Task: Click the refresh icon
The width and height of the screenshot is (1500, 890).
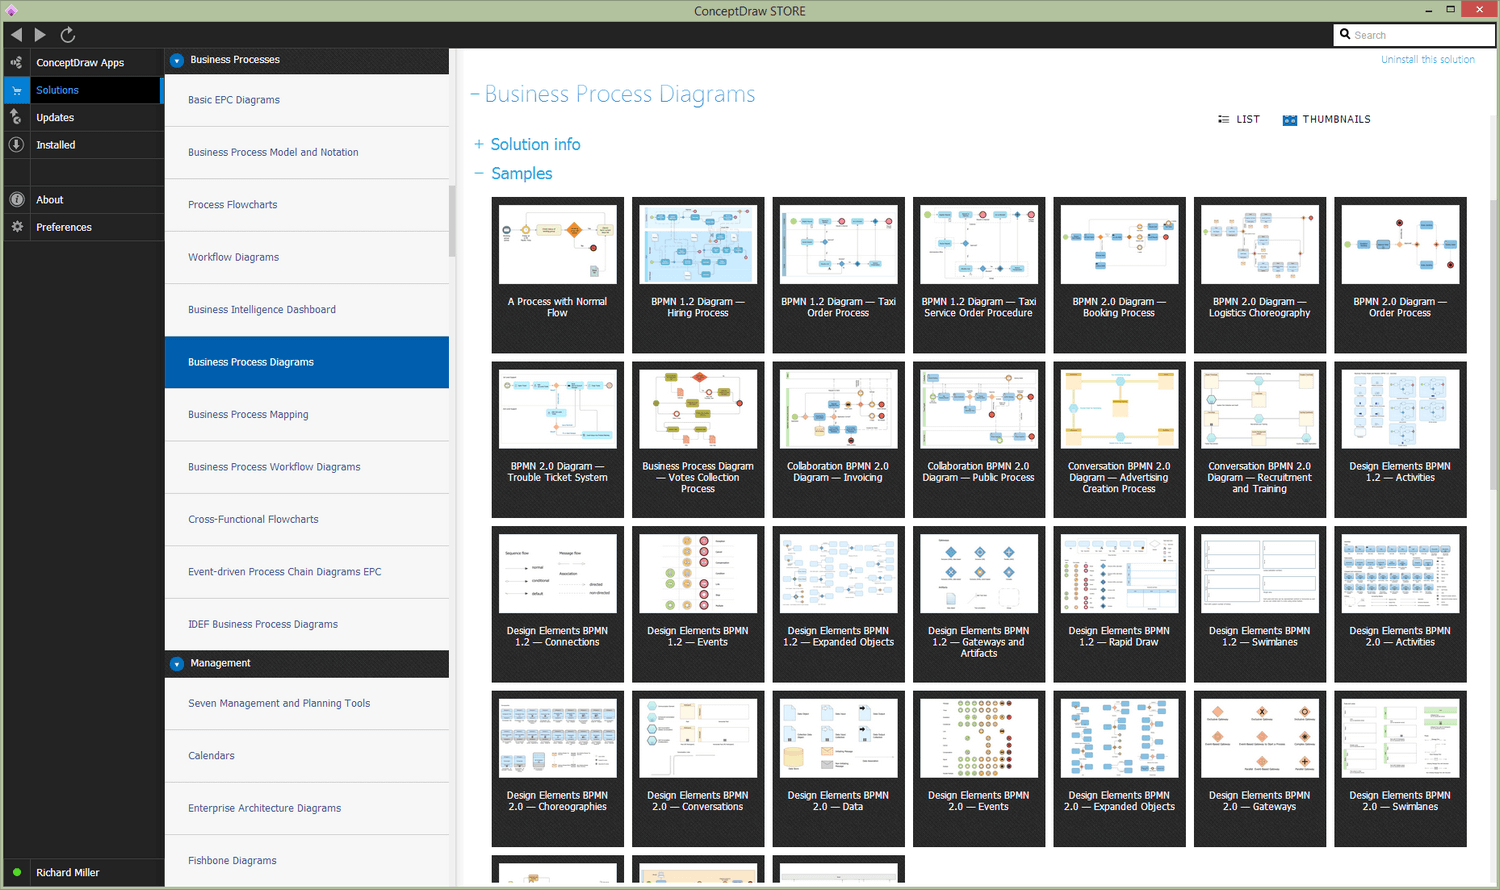Action: (x=68, y=35)
